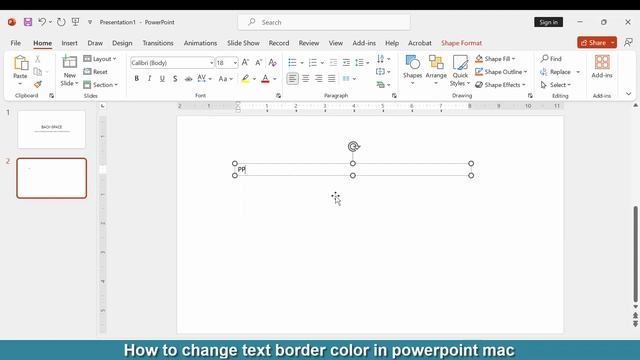Click the Redo icon
This screenshot has width=640, height=360.
(61, 22)
